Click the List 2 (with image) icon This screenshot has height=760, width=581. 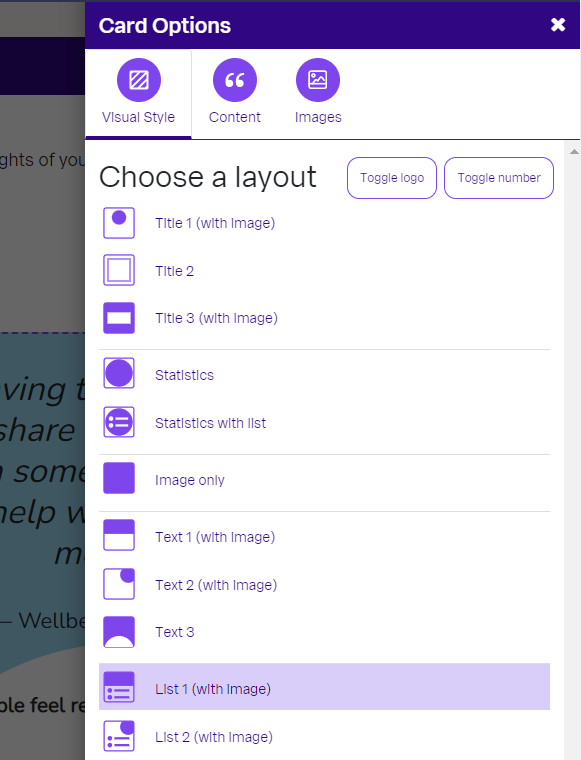pyautogui.click(x=119, y=736)
